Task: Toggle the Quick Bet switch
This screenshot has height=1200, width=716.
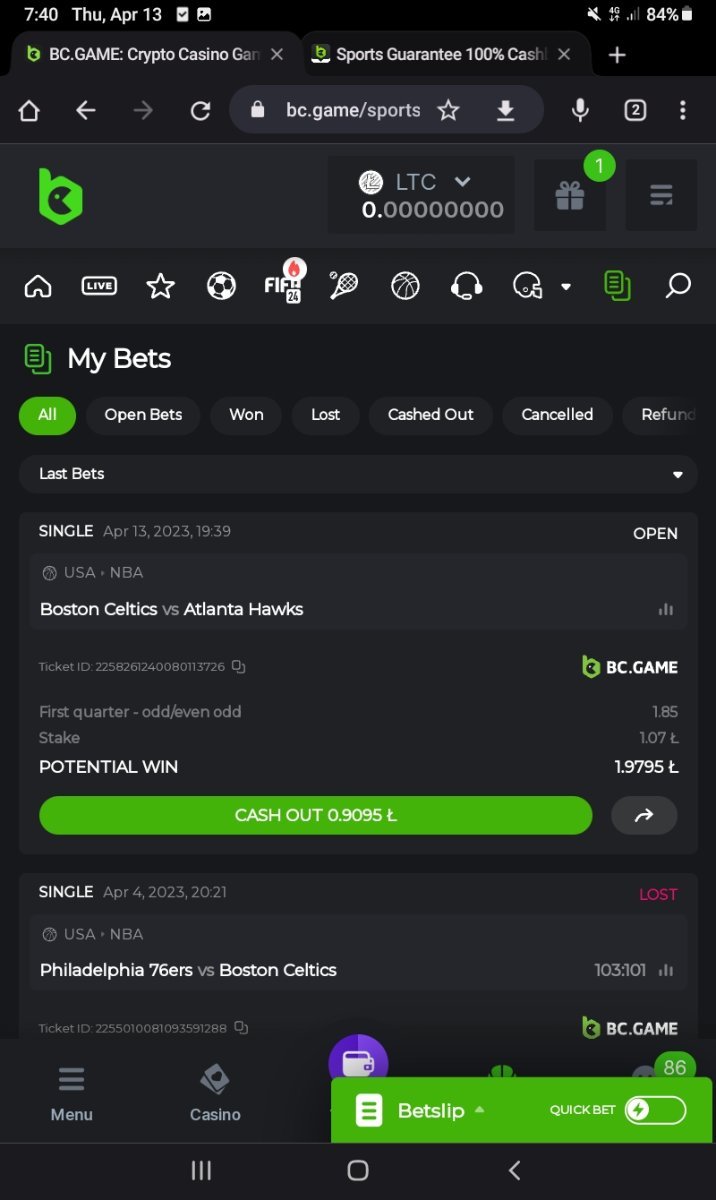Action: [655, 1110]
